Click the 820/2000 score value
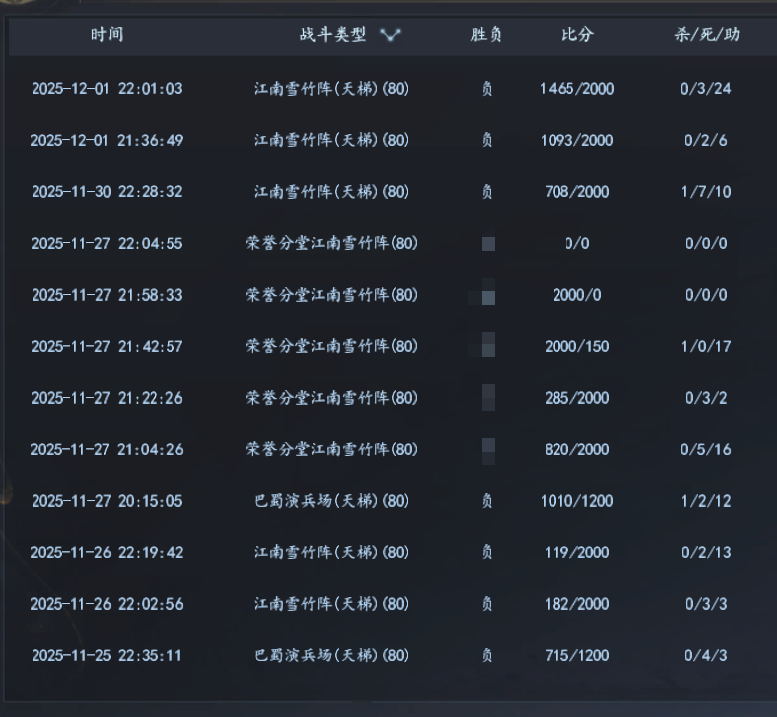 click(x=577, y=450)
